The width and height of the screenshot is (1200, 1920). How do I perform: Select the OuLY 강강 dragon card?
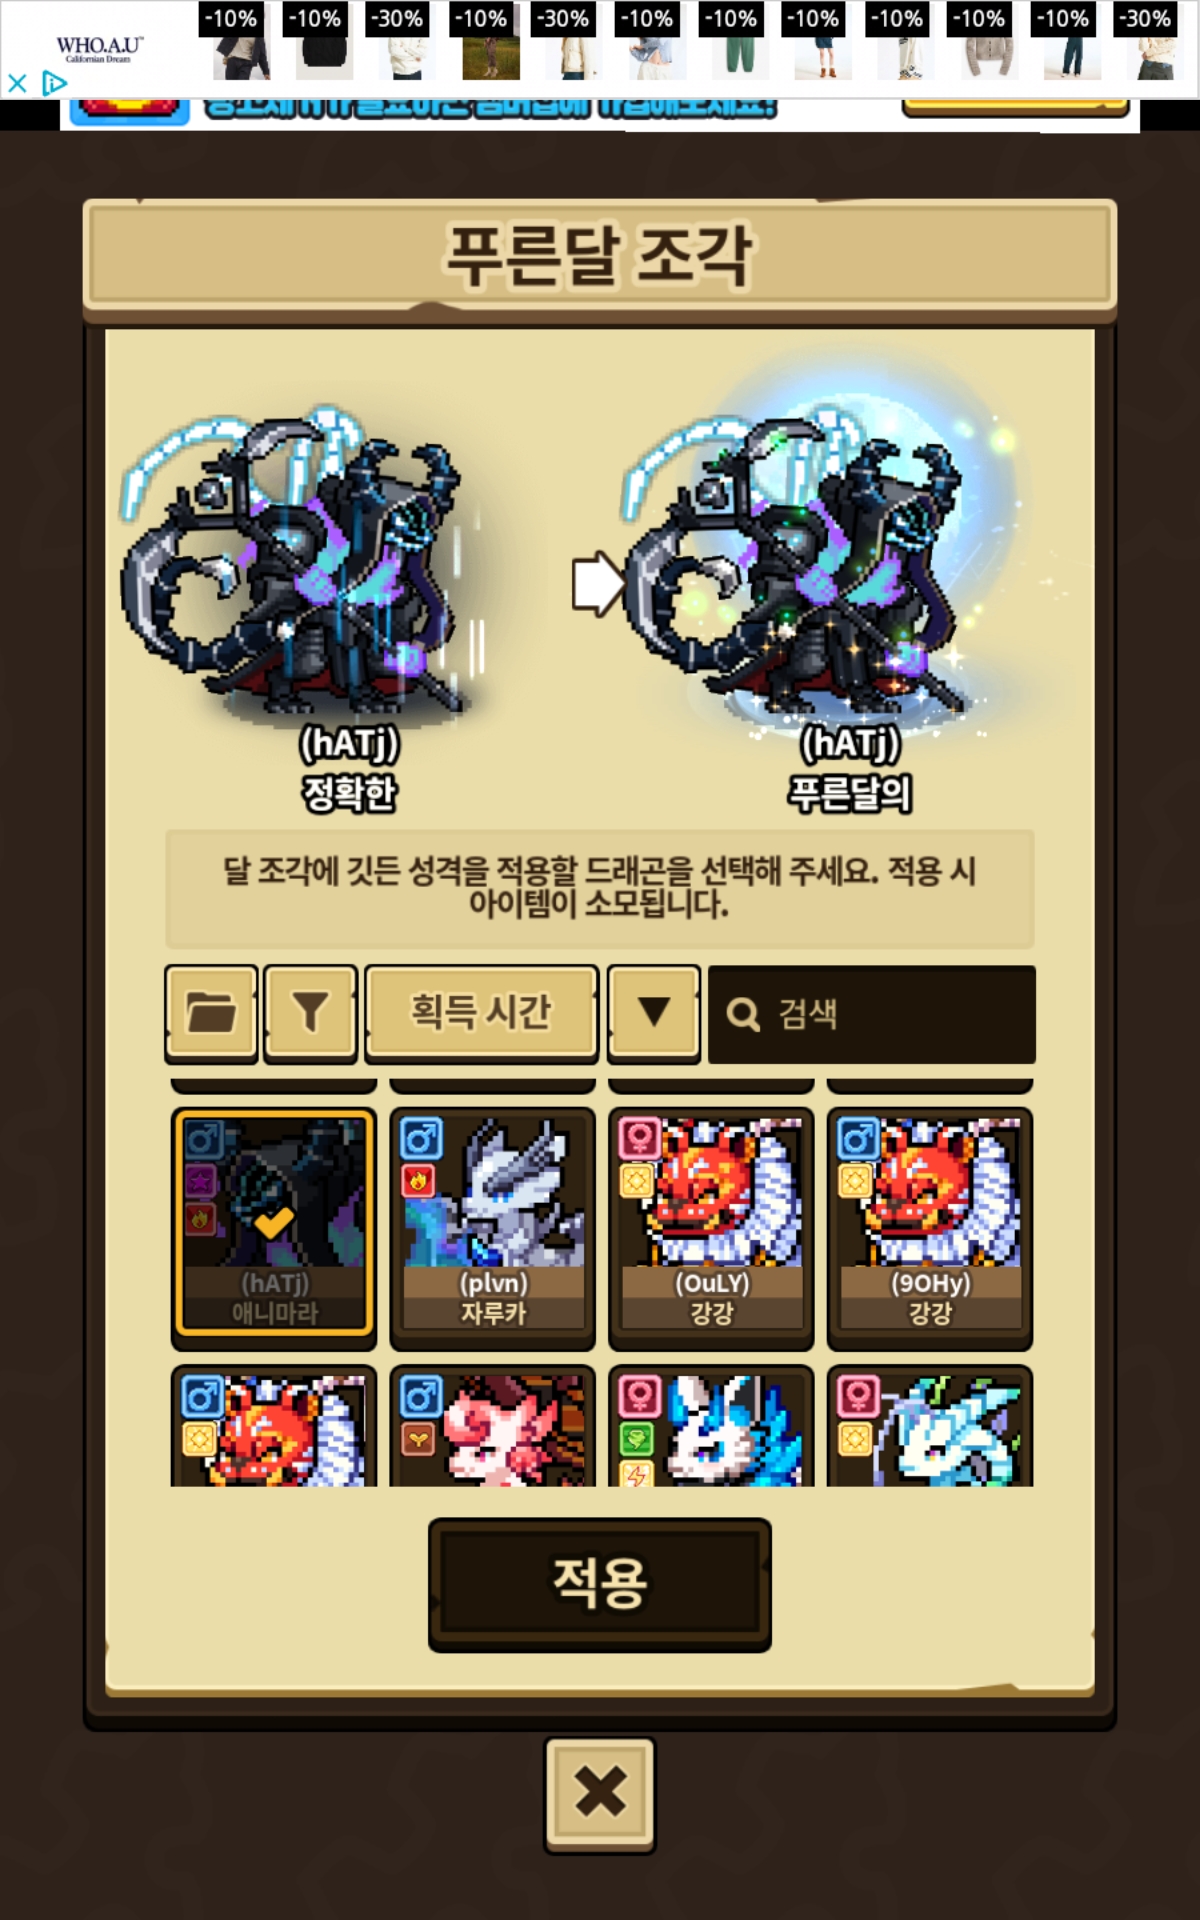[712, 1228]
